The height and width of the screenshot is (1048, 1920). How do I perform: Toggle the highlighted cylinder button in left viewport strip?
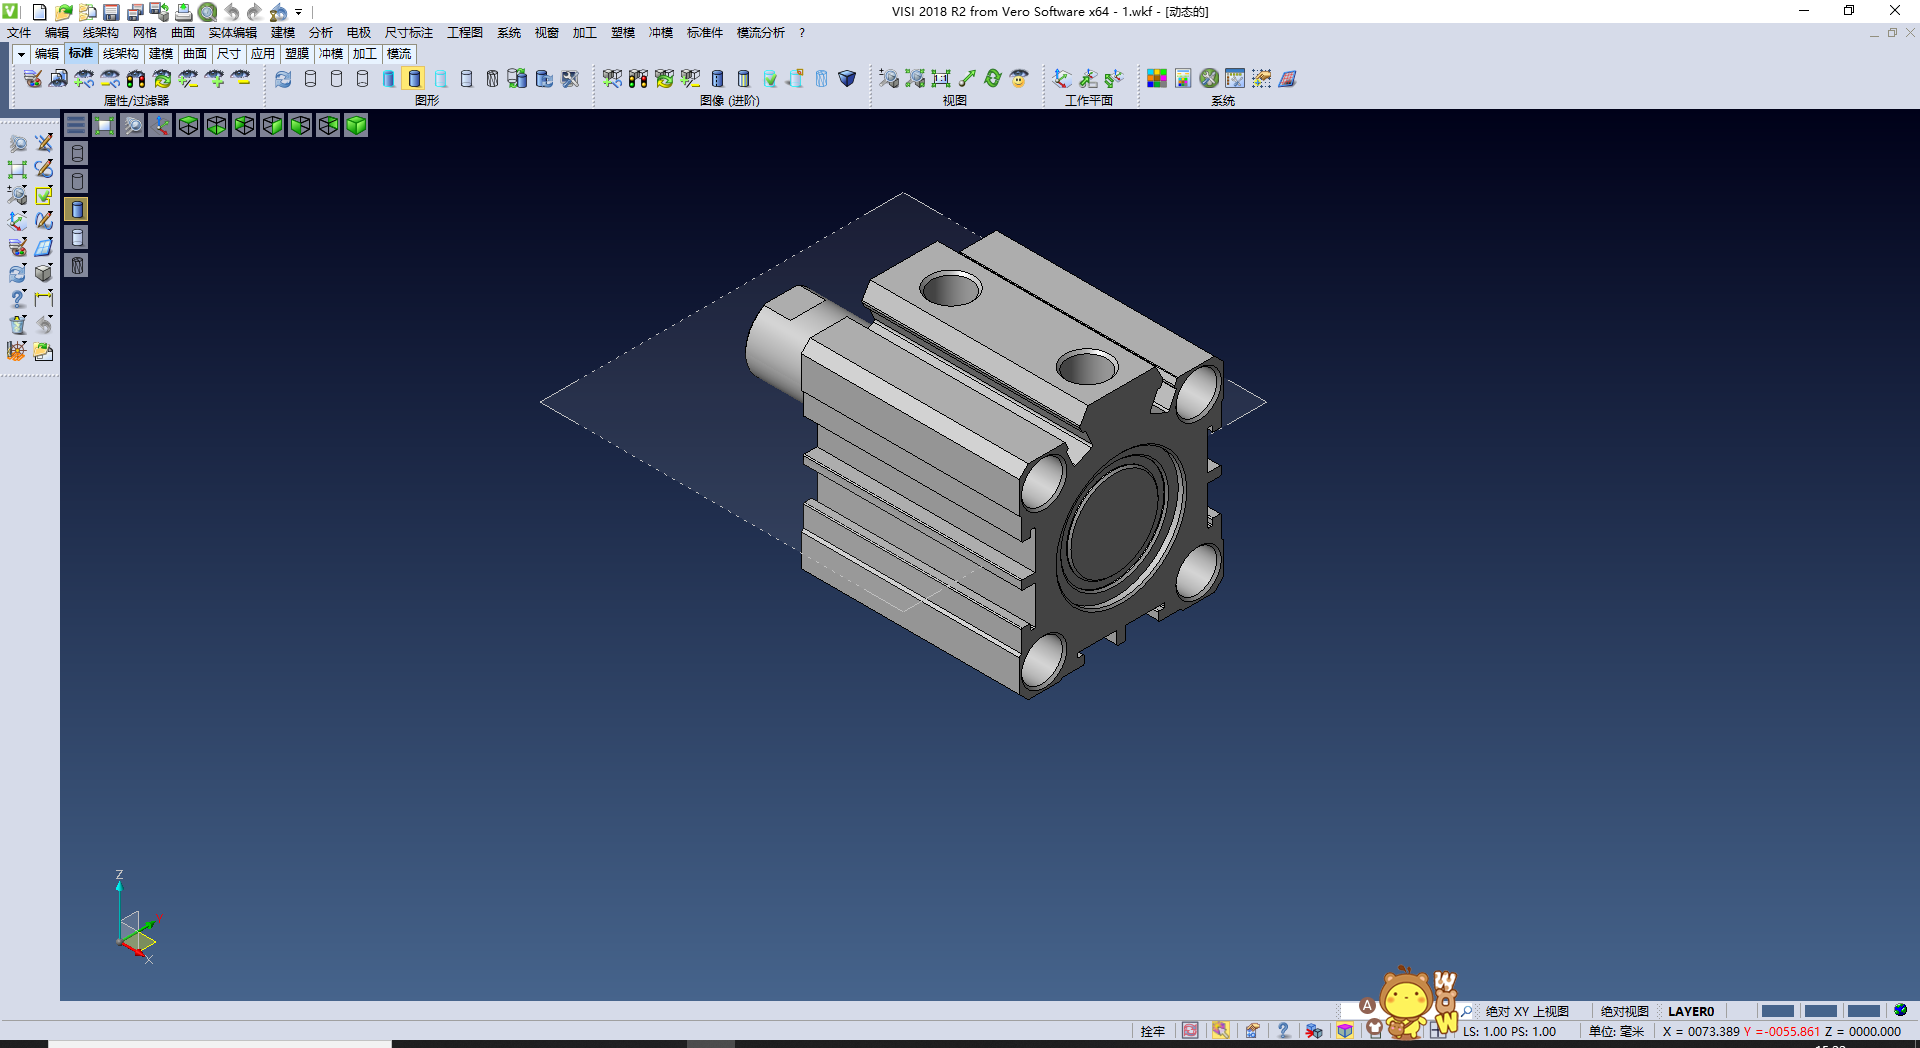point(77,209)
